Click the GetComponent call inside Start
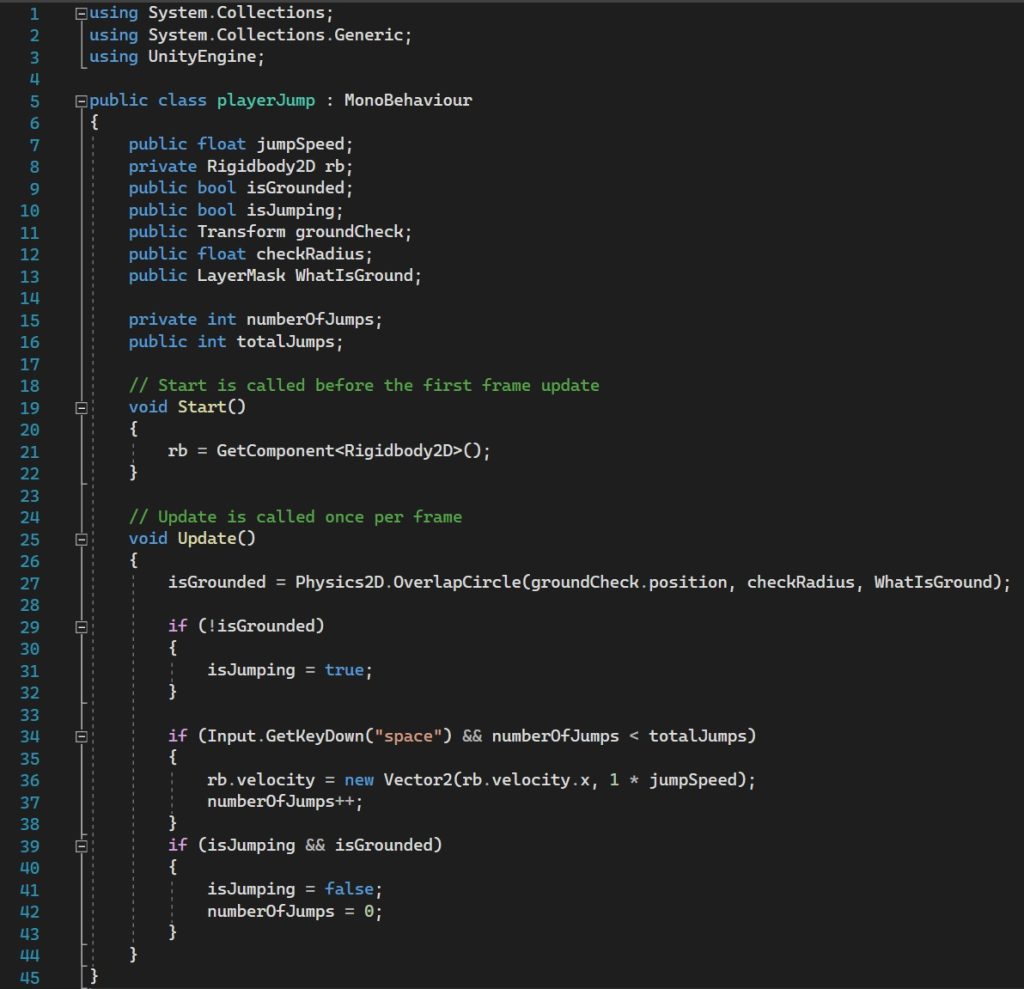Viewport: 1024px width, 989px height. pyautogui.click(x=279, y=451)
